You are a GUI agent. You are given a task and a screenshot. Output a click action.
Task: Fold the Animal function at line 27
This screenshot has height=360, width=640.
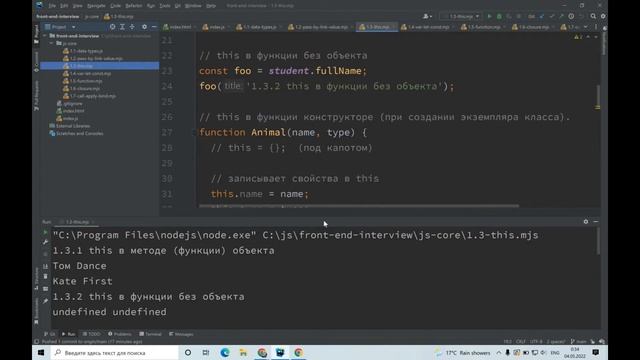[x=194, y=132]
